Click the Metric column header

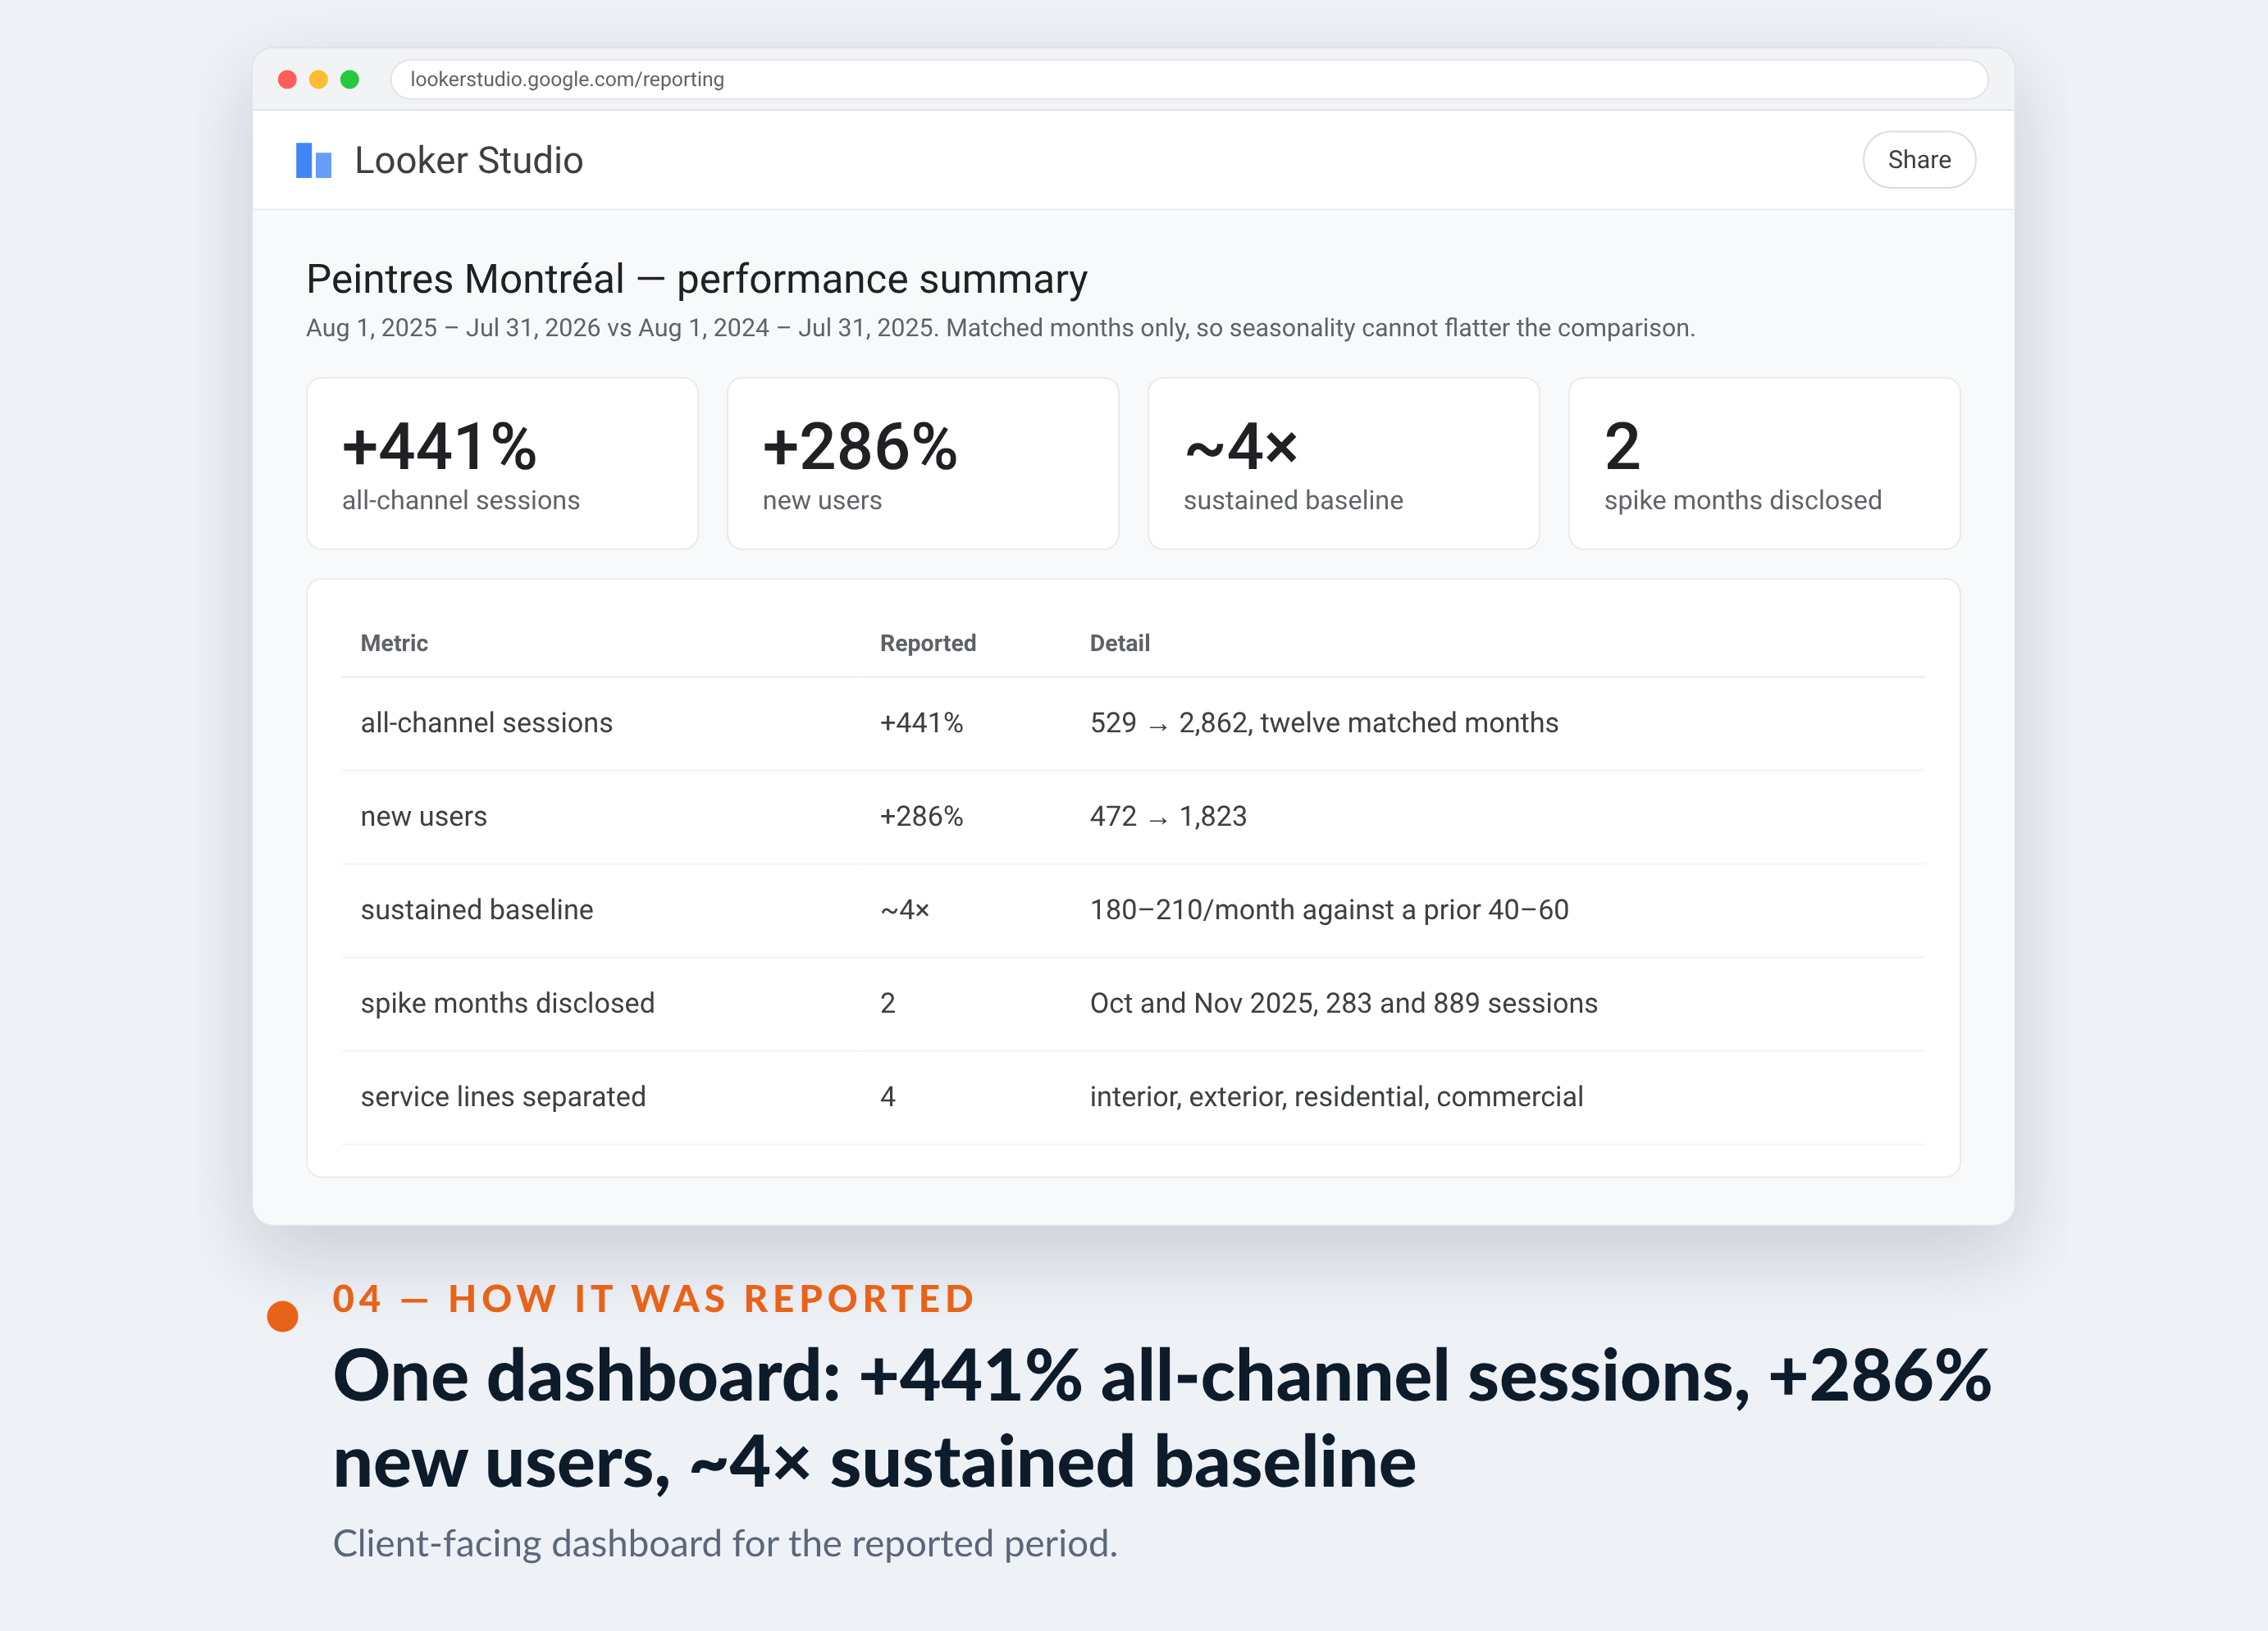coord(394,643)
